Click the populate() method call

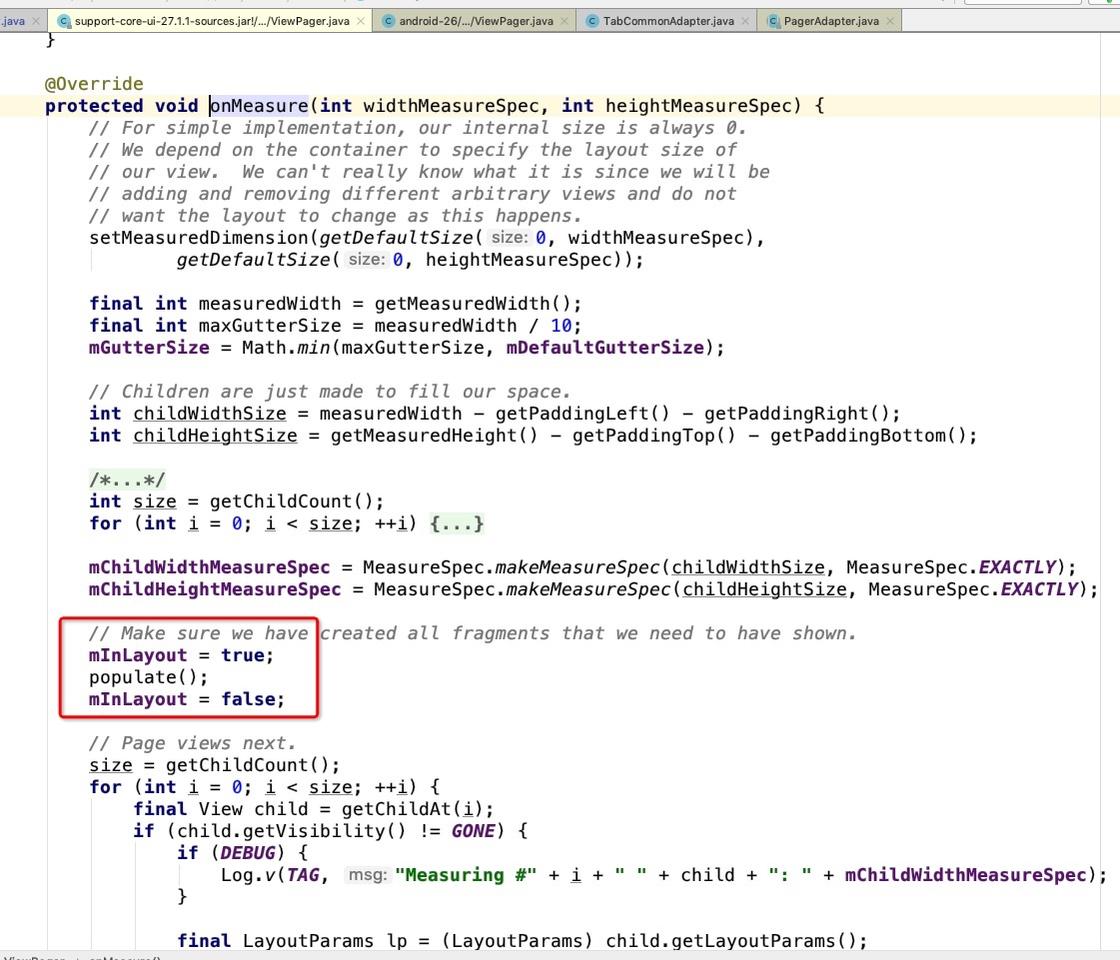pos(149,677)
